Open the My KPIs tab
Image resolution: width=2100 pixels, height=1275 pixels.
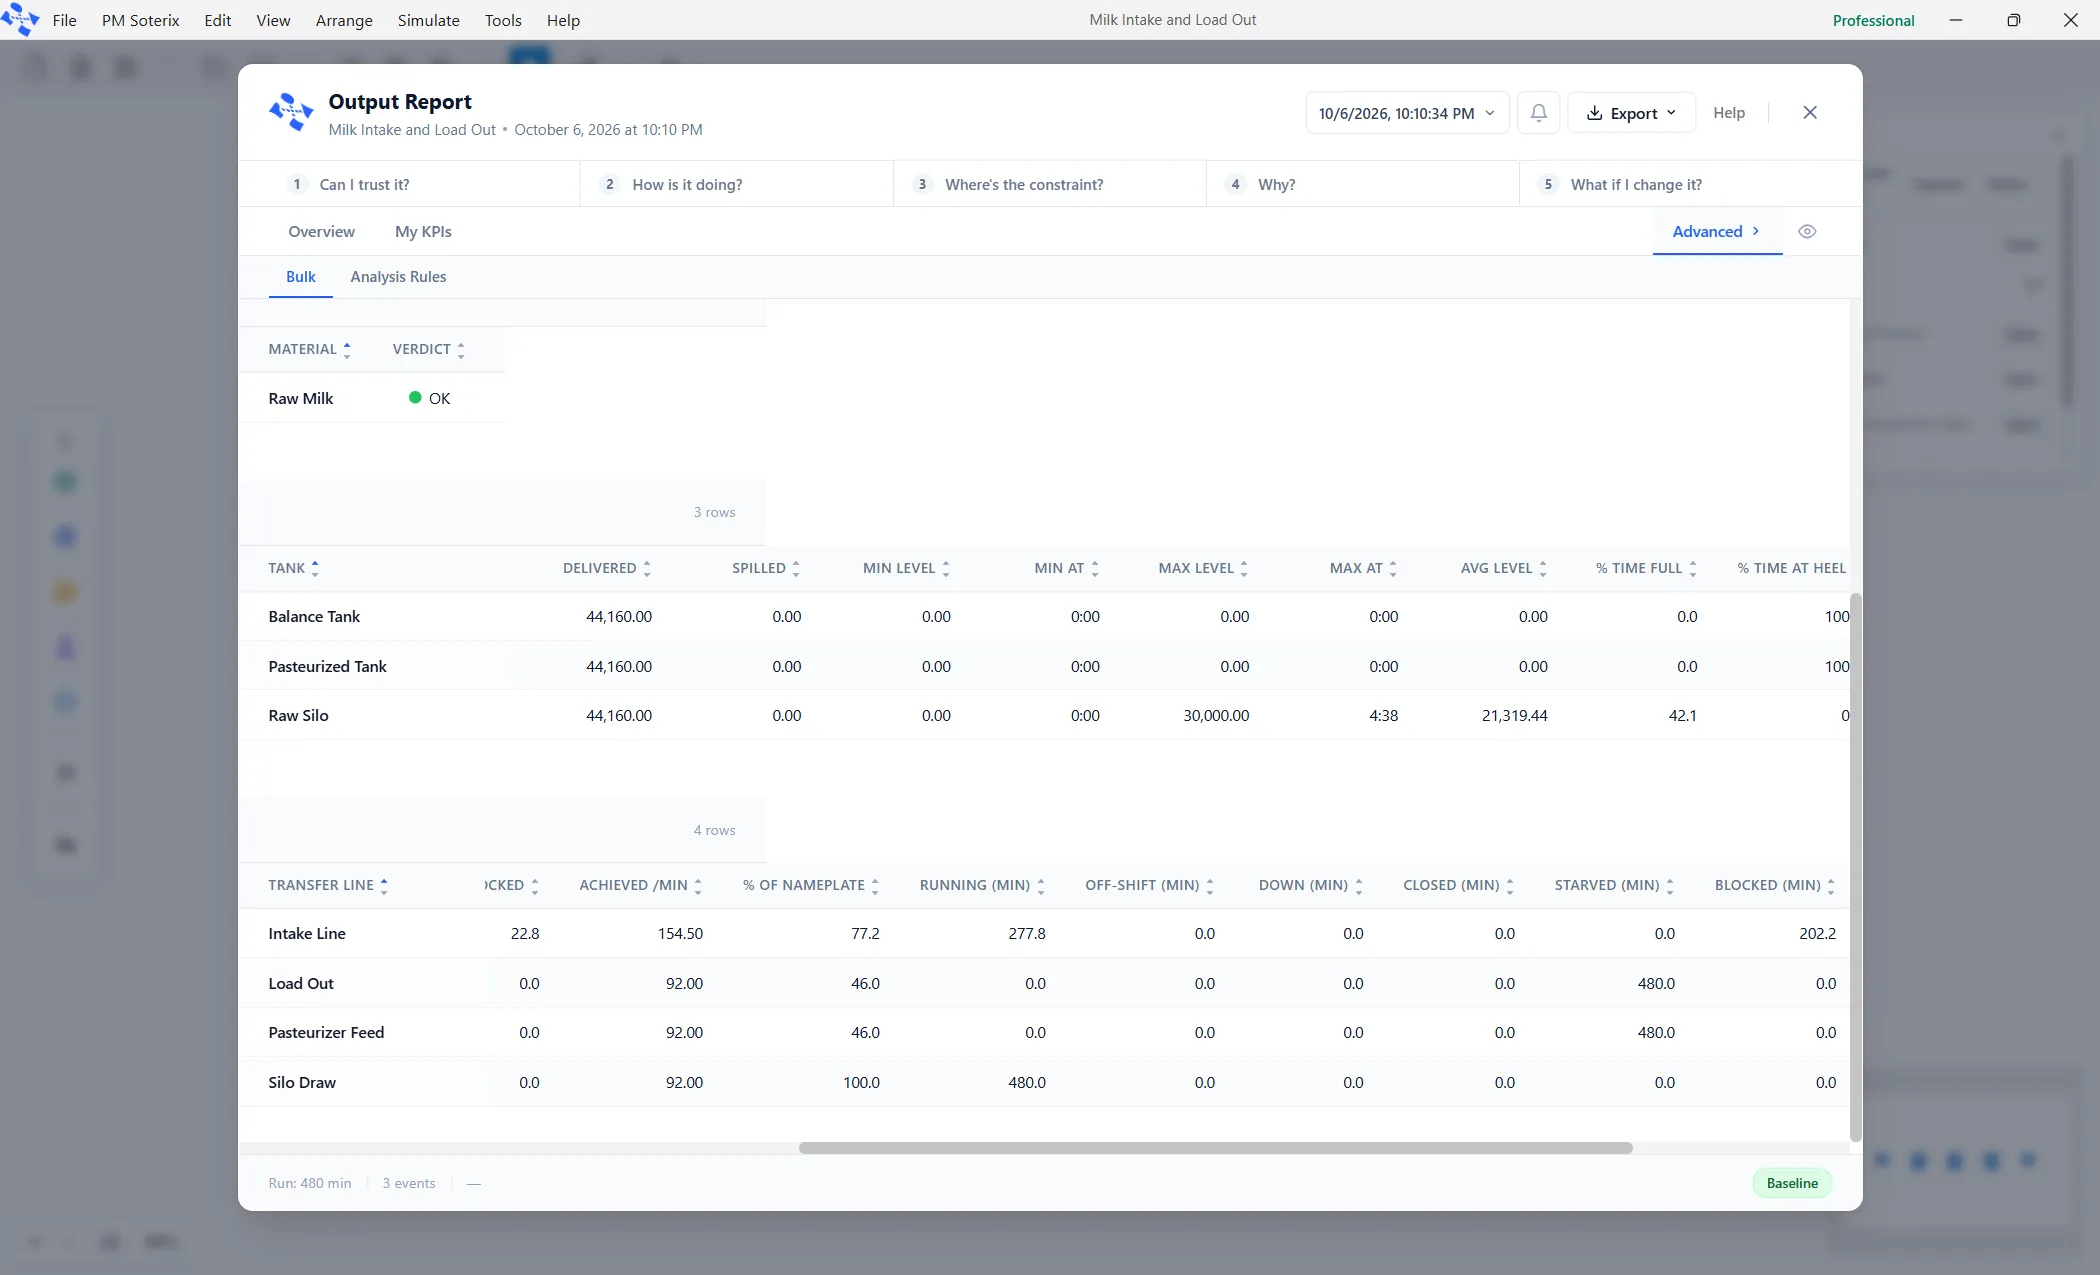pos(423,232)
